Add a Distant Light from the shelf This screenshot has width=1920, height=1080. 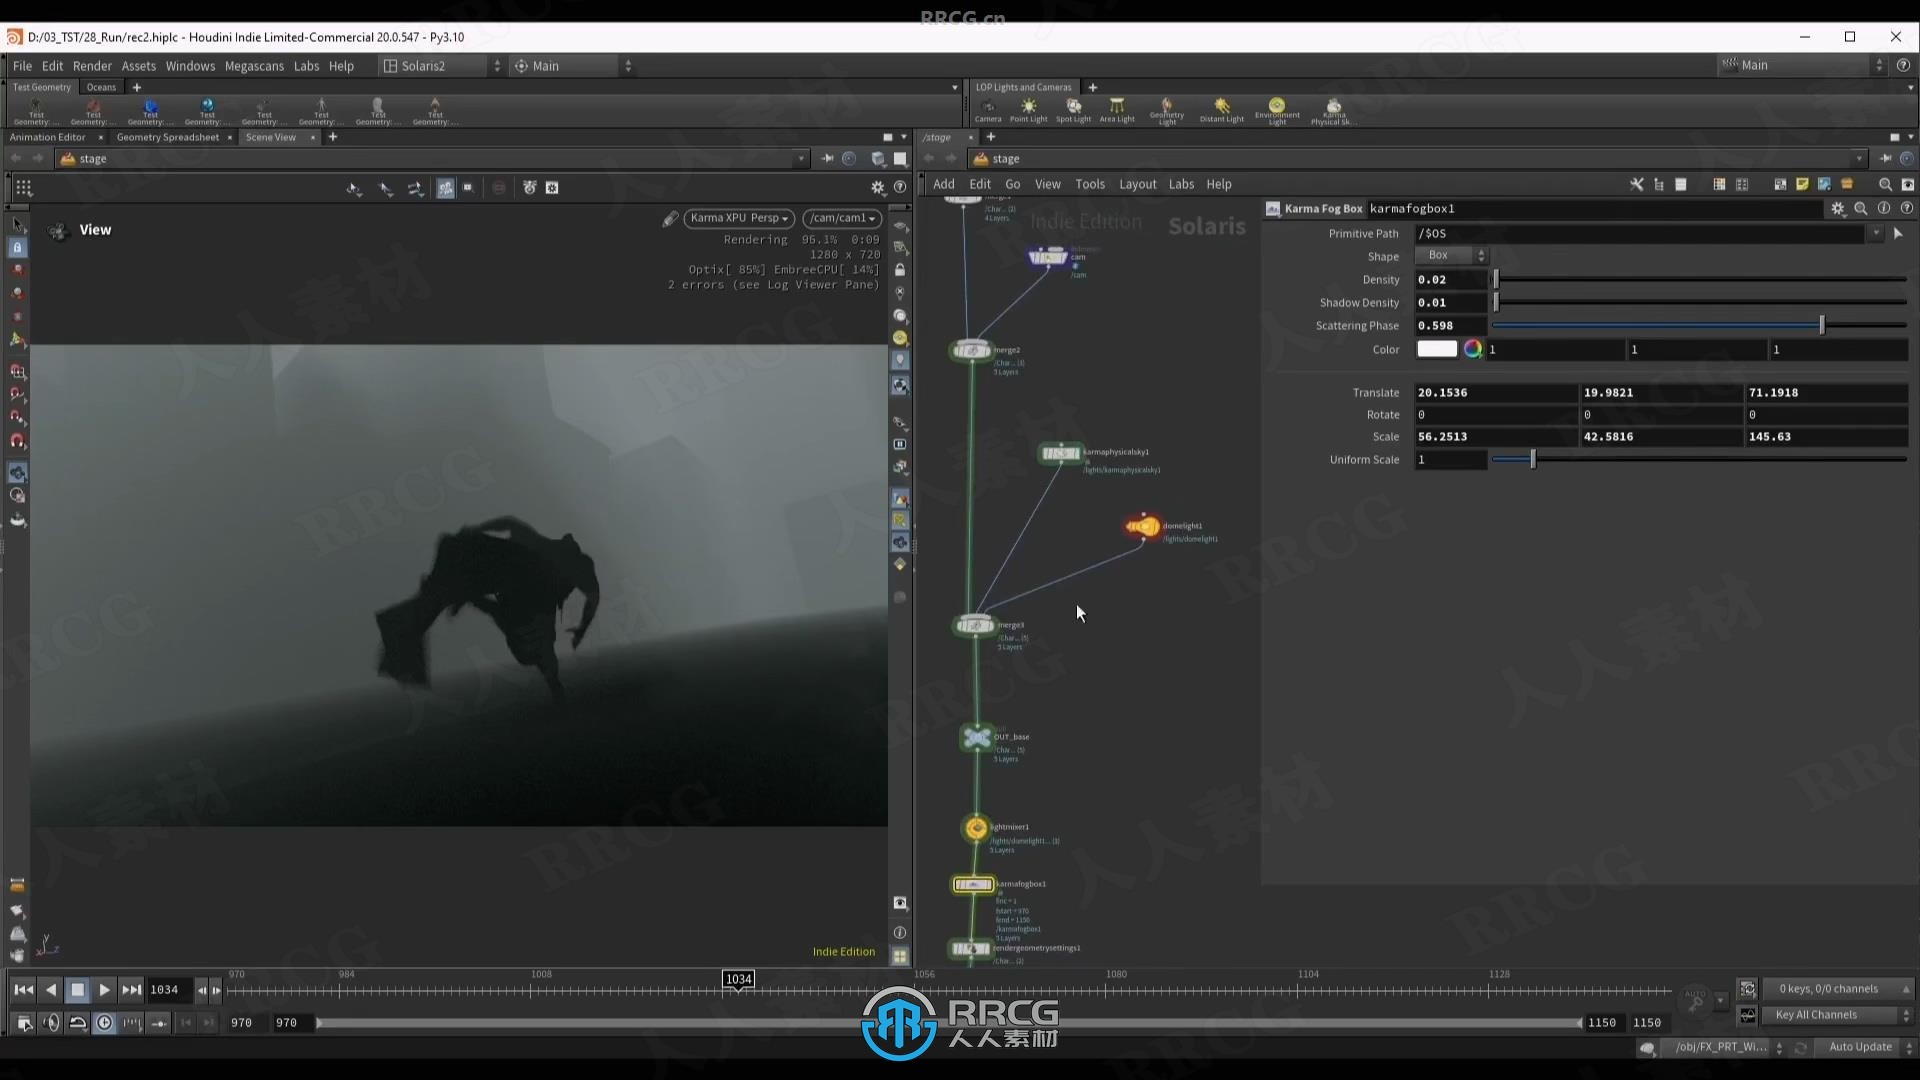point(1221,109)
